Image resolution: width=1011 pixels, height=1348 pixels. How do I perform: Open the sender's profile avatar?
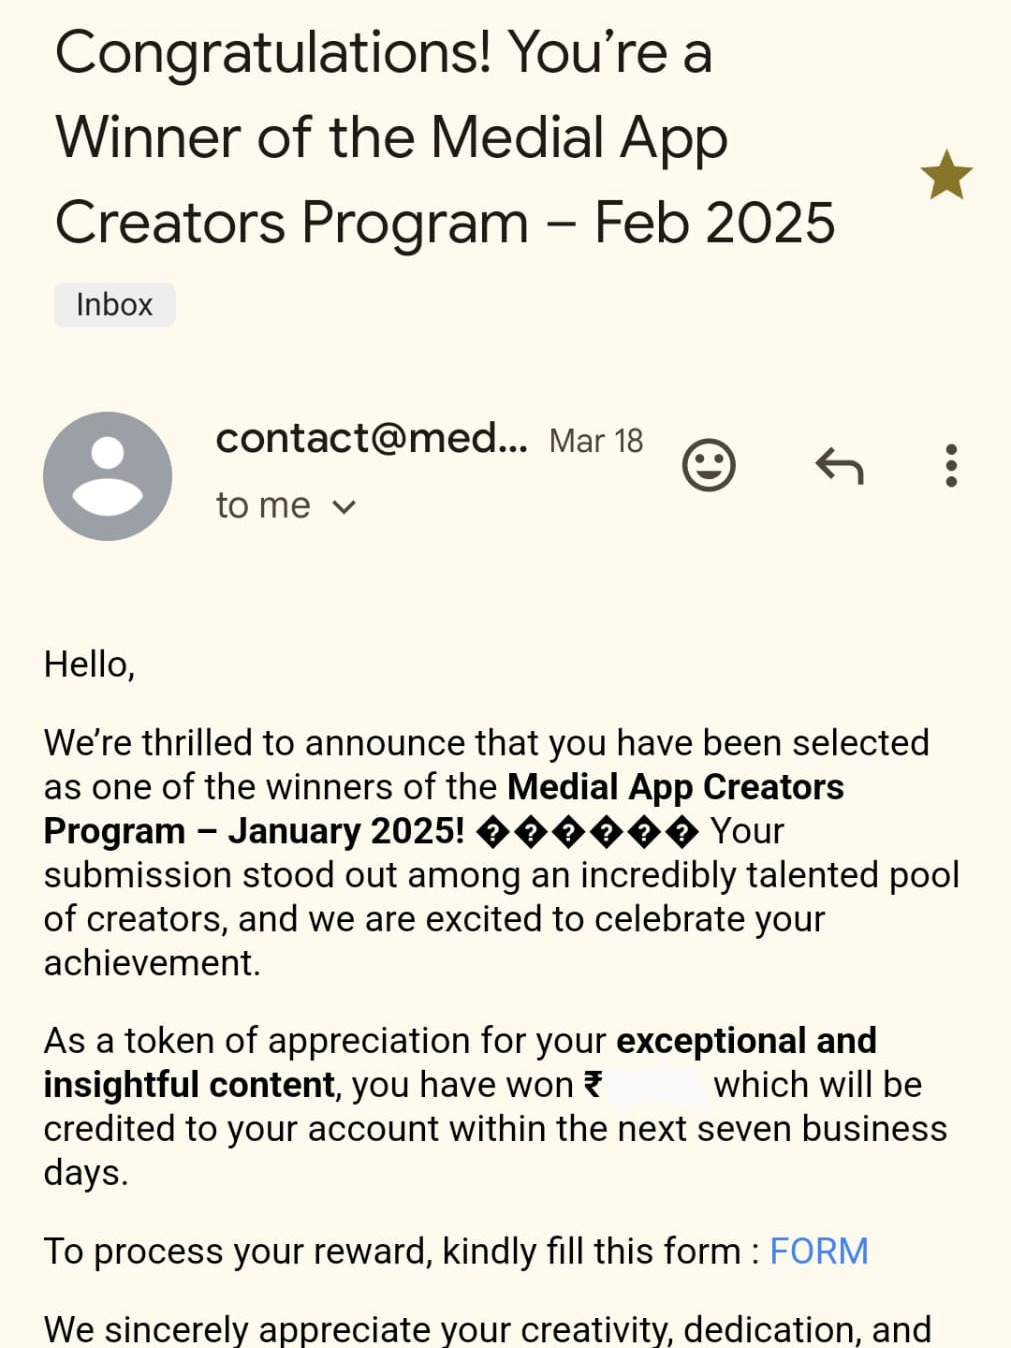coord(107,476)
